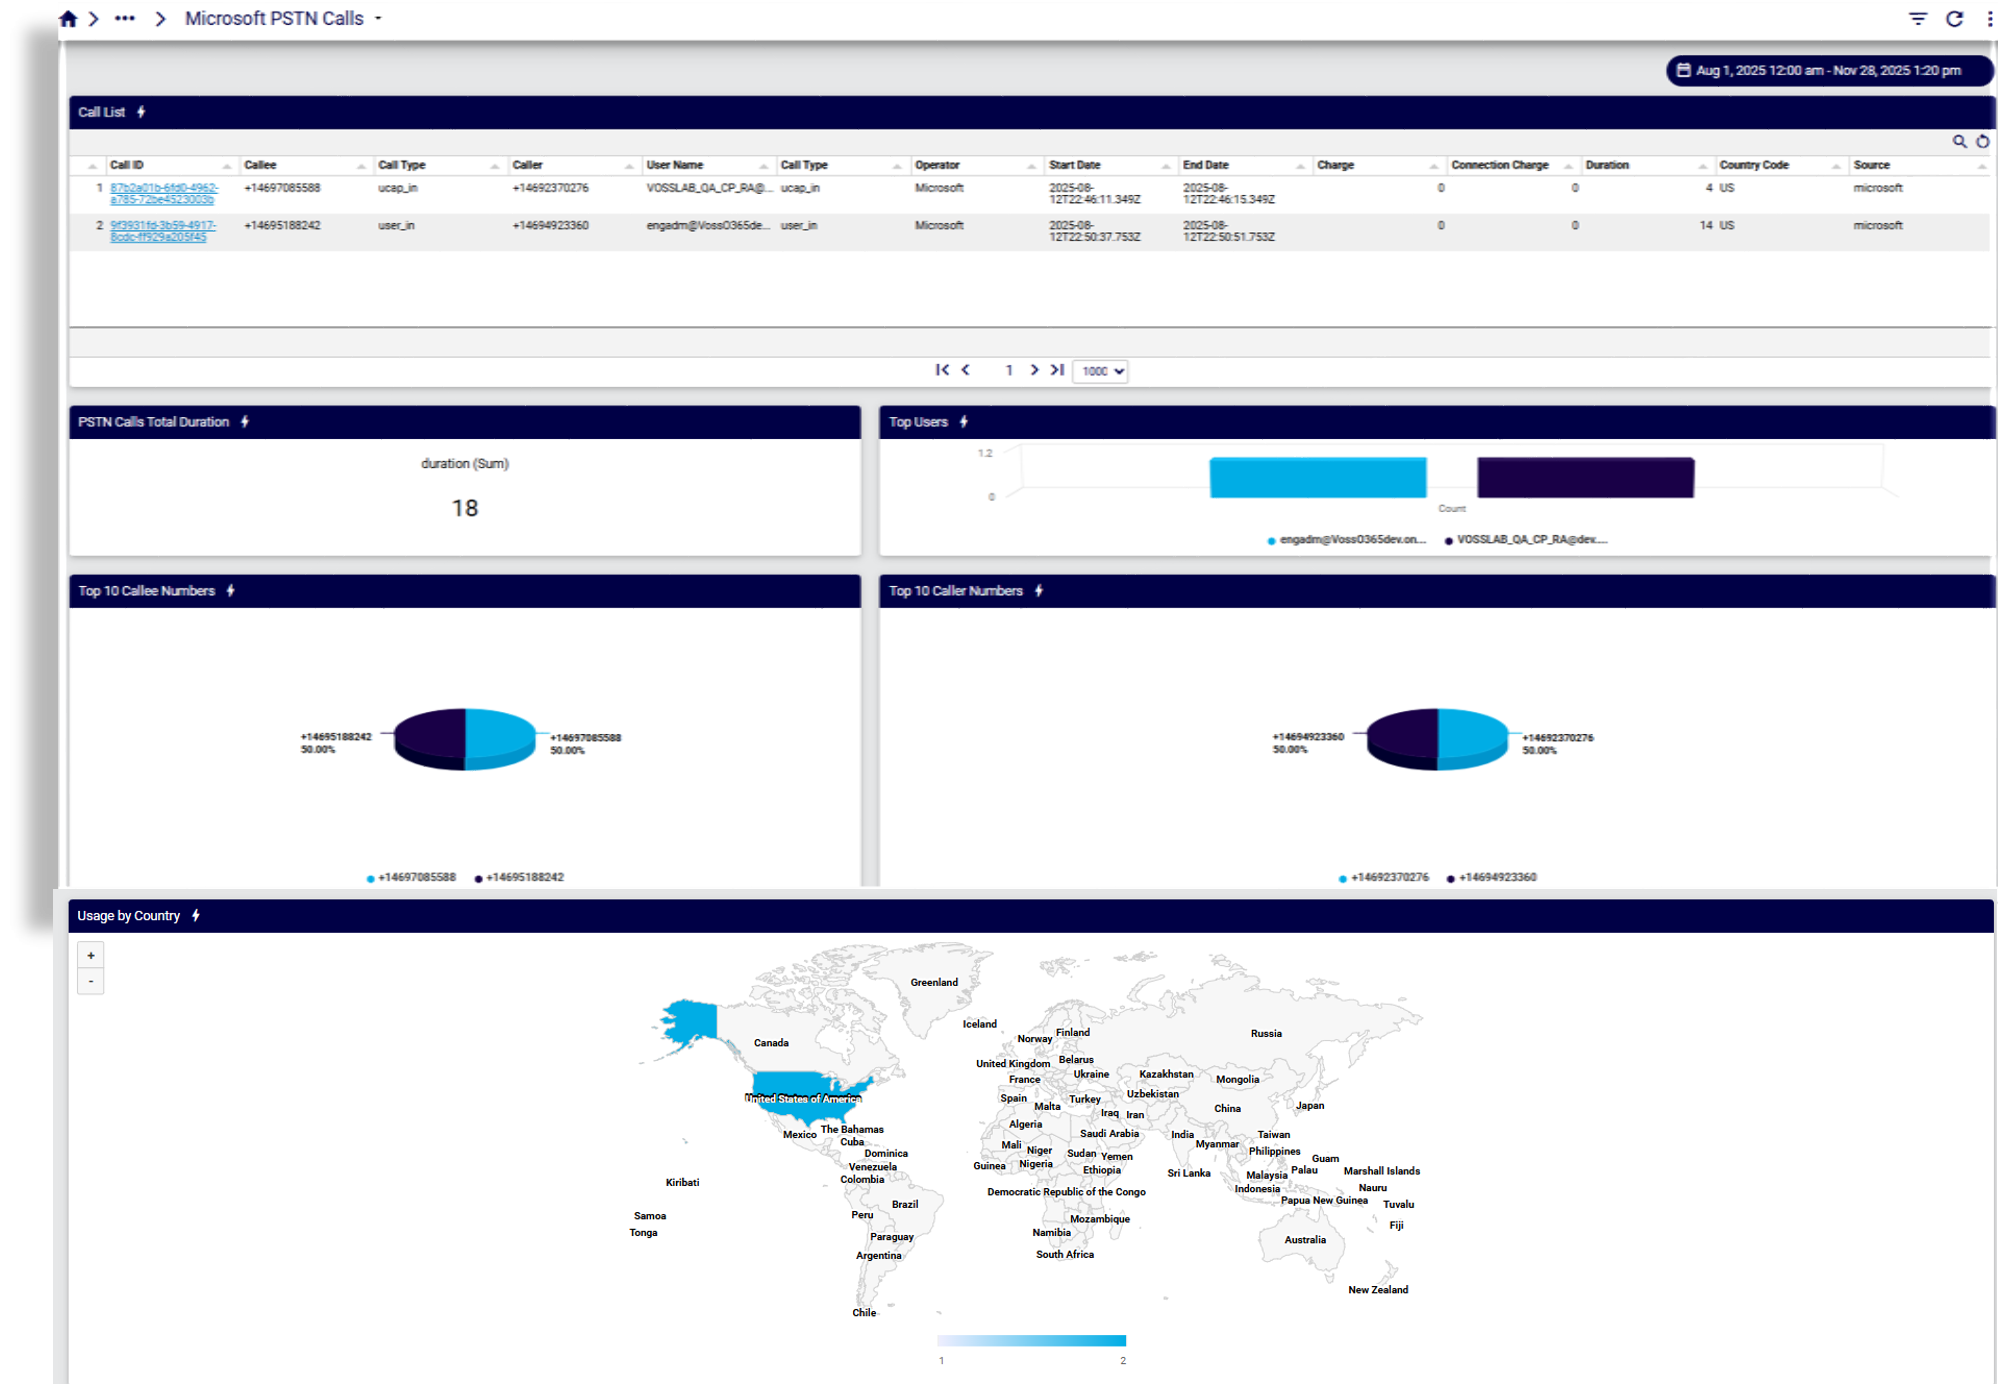Click the lightning icon next to Usage by Country
2000x1384 pixels.
pyautogui.click(x=195, y=915)
